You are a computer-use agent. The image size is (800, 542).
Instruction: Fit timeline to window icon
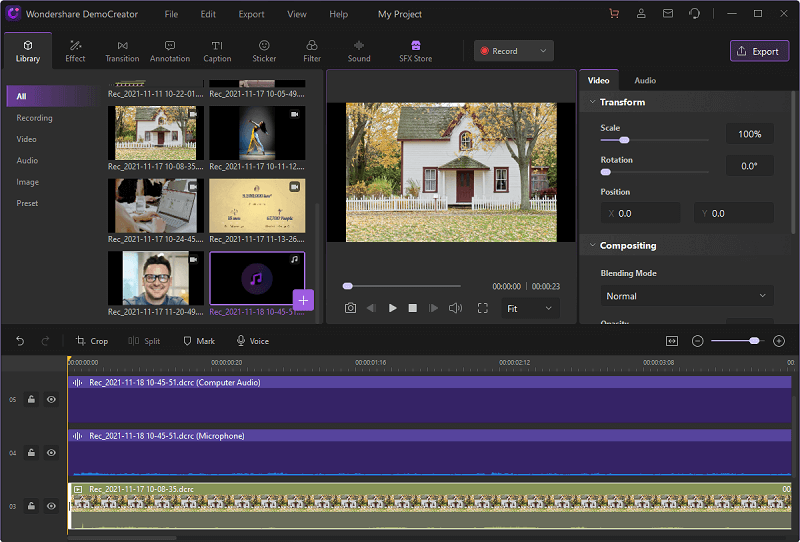(672, 341)
